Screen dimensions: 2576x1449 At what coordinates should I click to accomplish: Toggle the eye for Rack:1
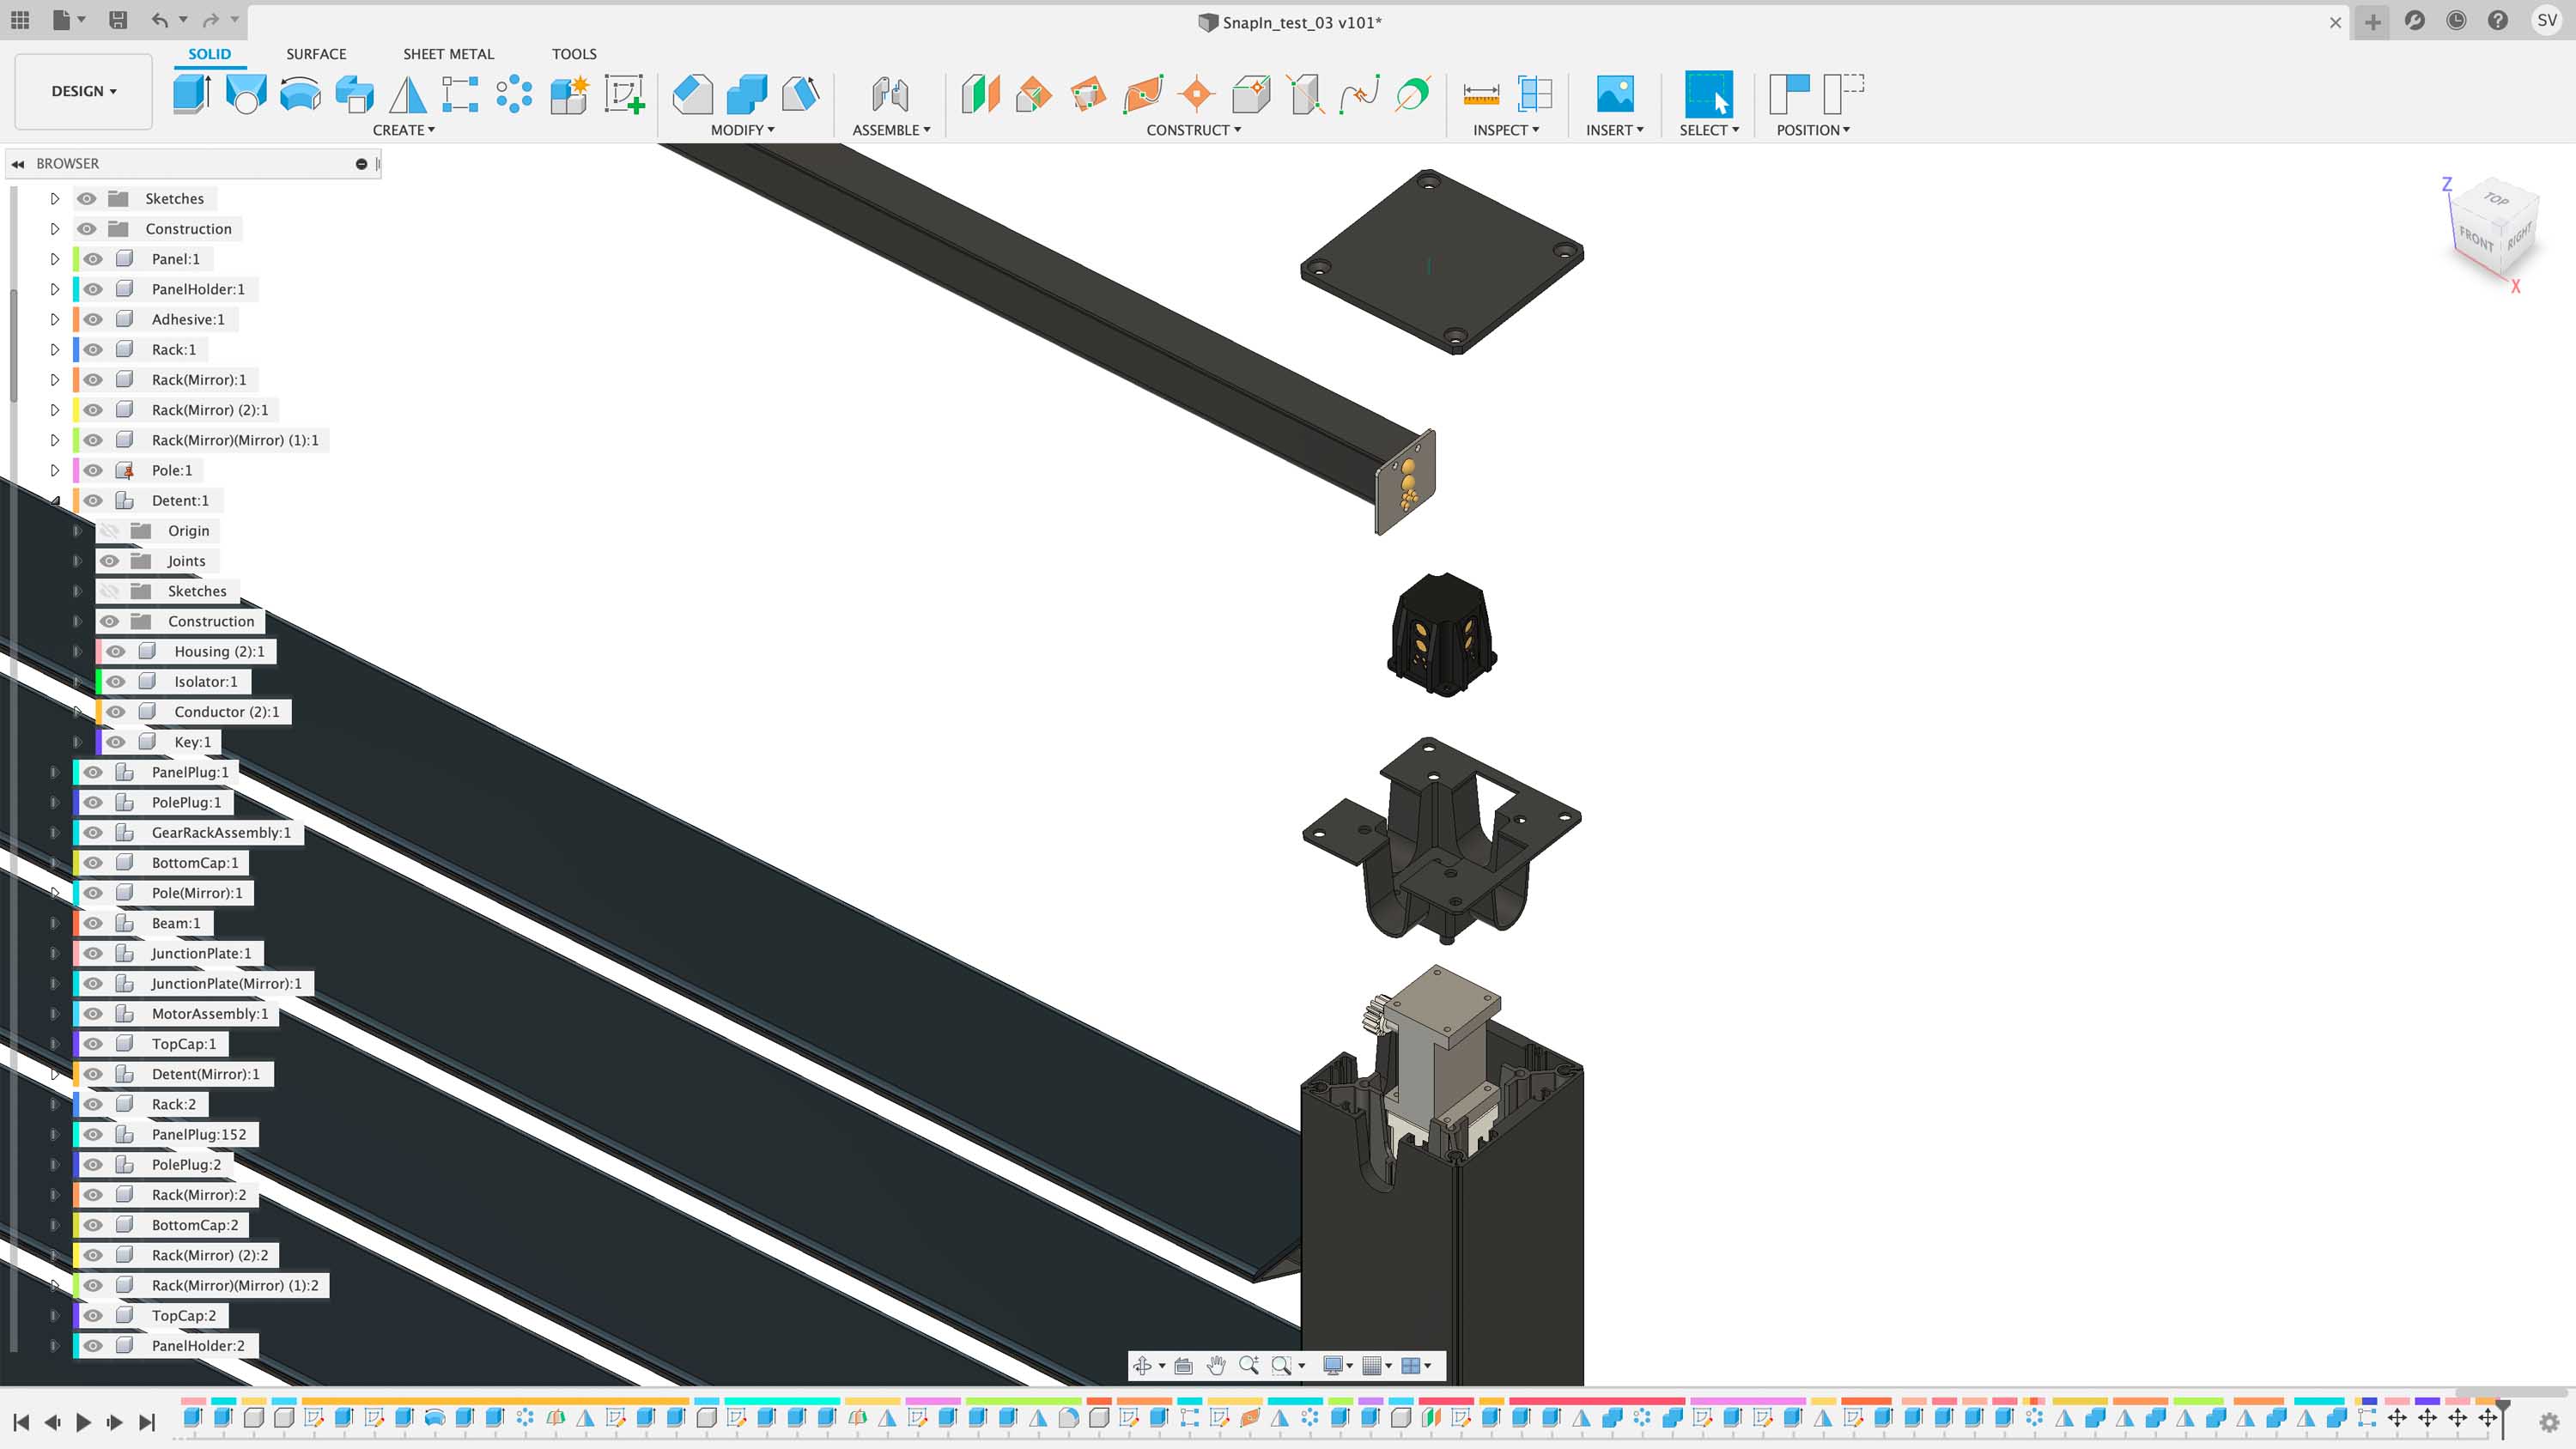(x=93, y=349)
